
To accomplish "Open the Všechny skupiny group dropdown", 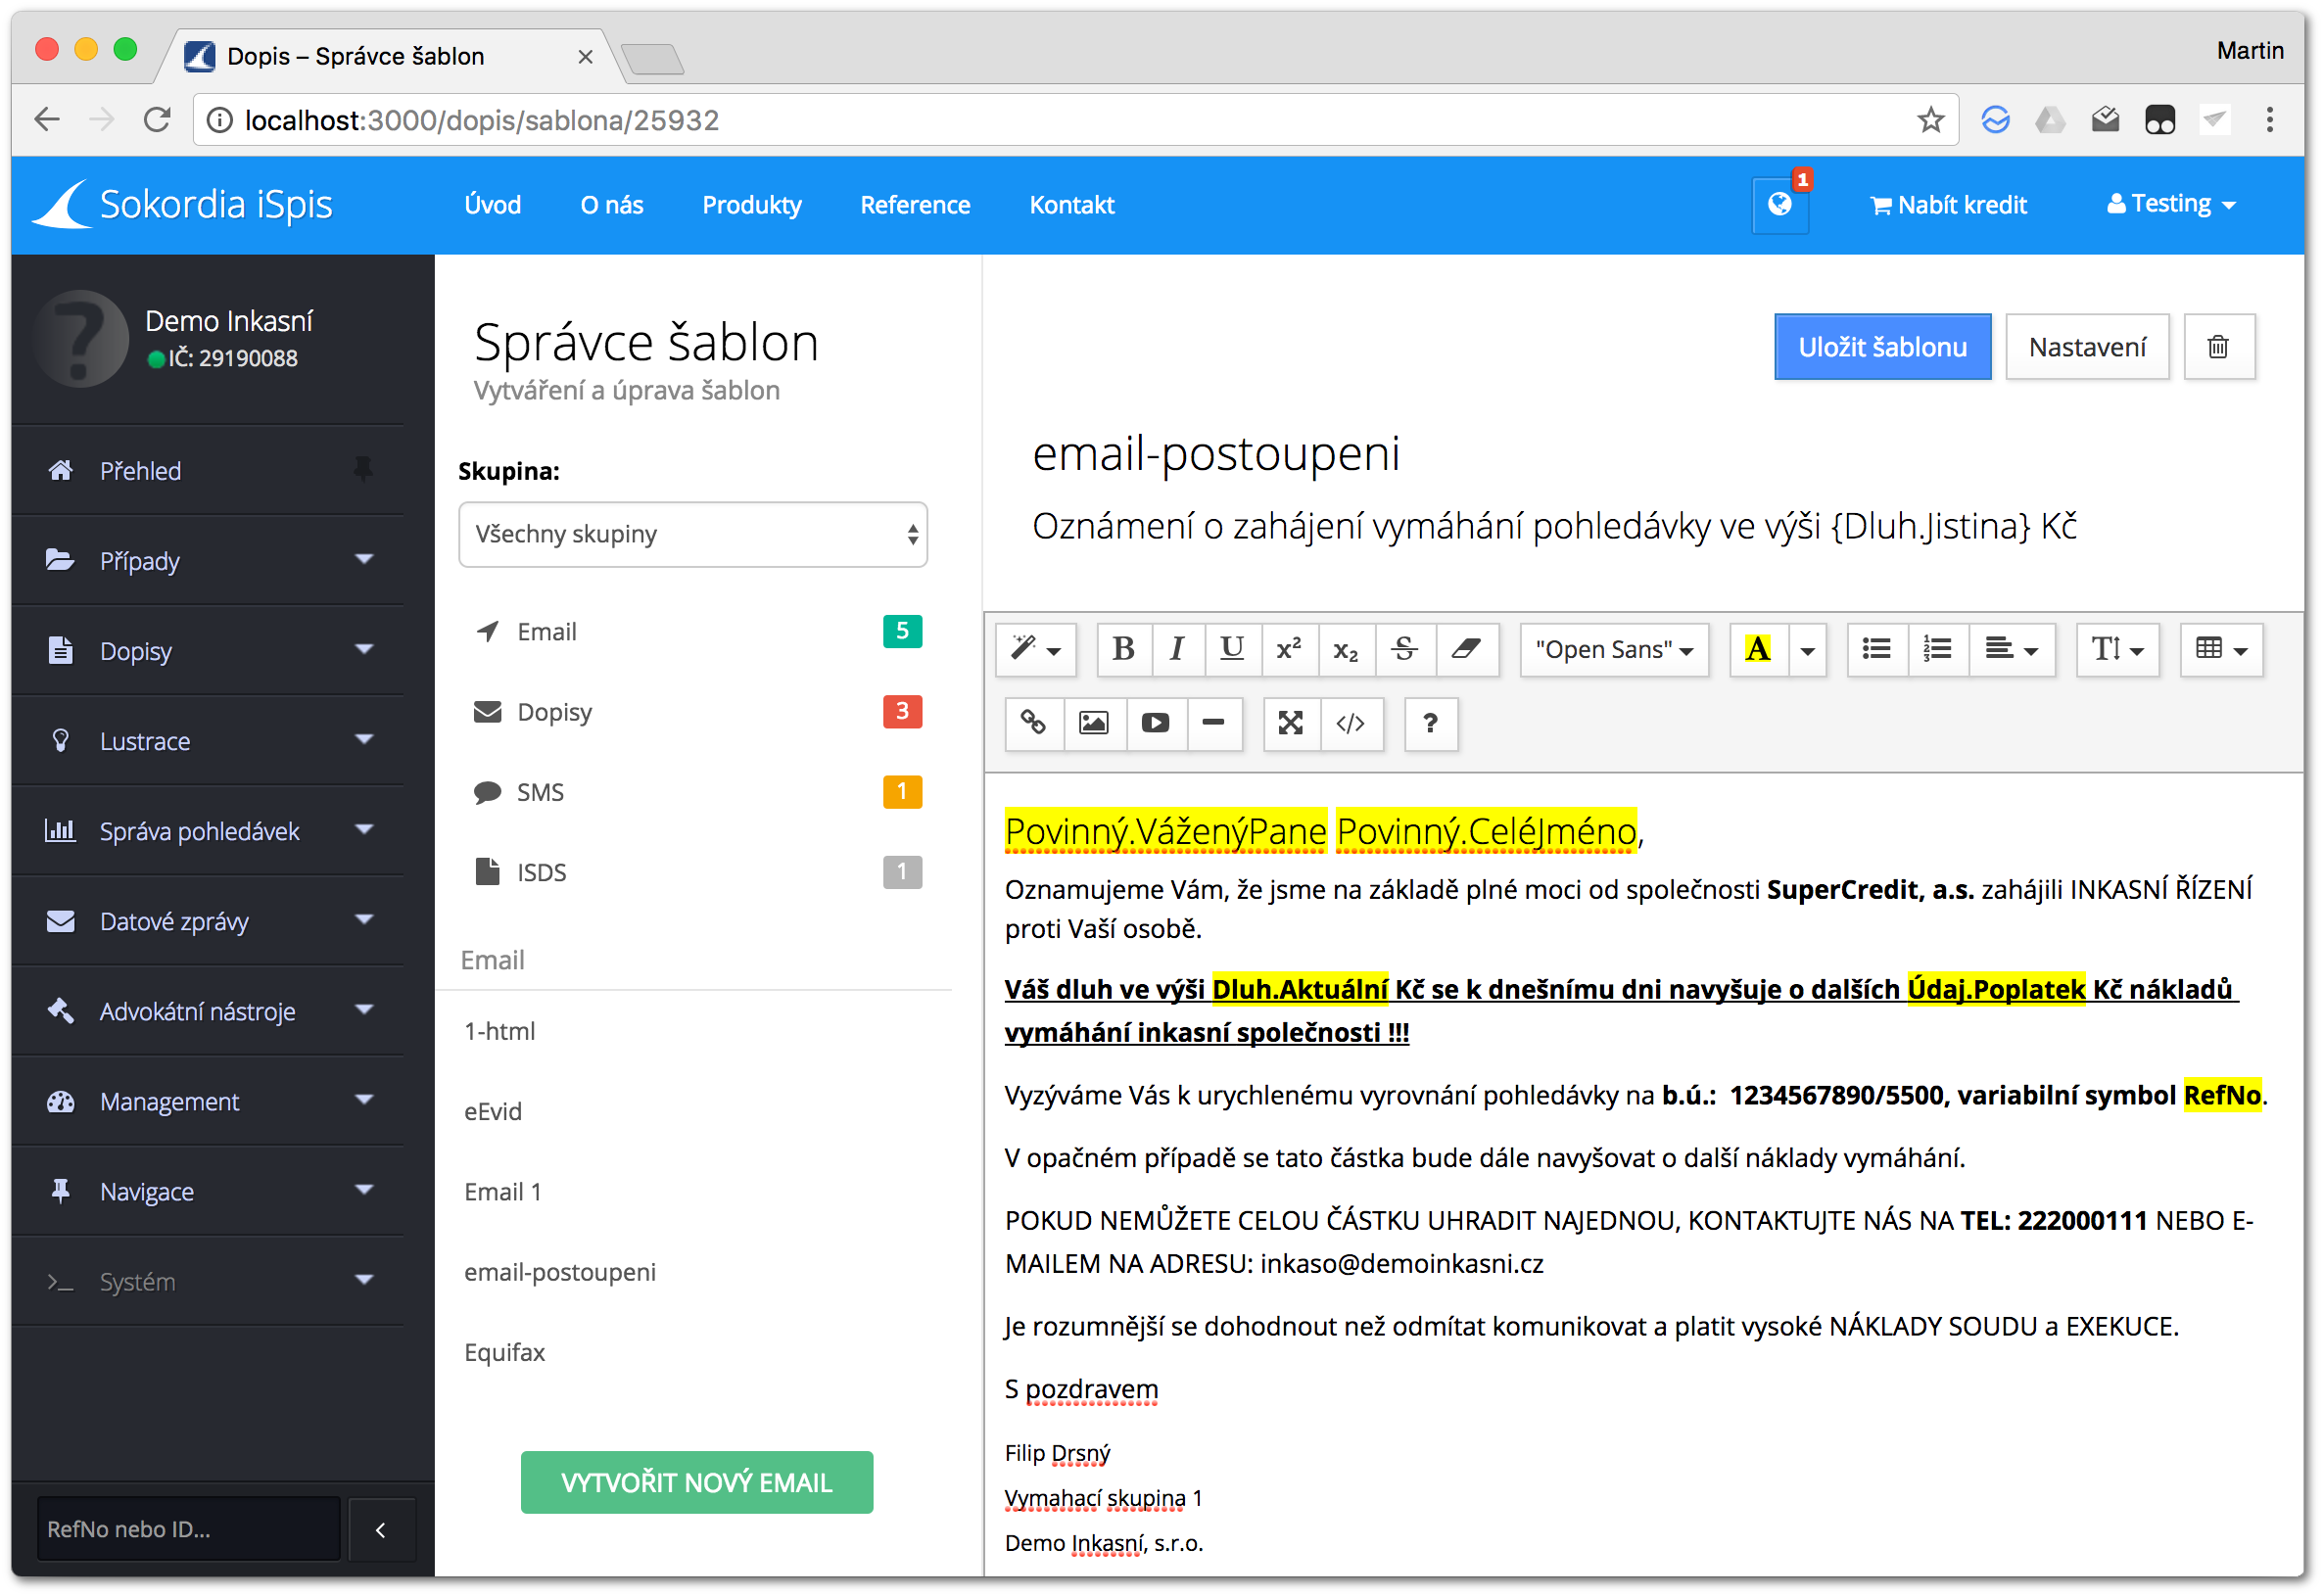I will [692, 534].
